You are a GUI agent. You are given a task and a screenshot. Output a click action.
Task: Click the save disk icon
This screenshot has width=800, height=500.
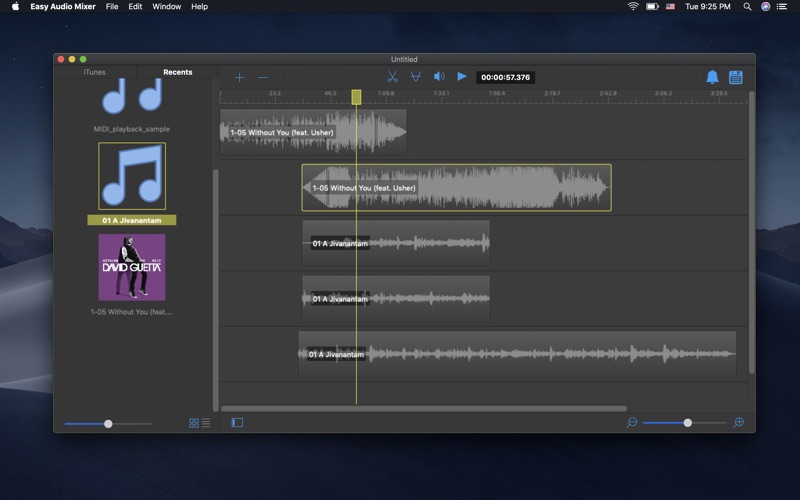[736, 77]
